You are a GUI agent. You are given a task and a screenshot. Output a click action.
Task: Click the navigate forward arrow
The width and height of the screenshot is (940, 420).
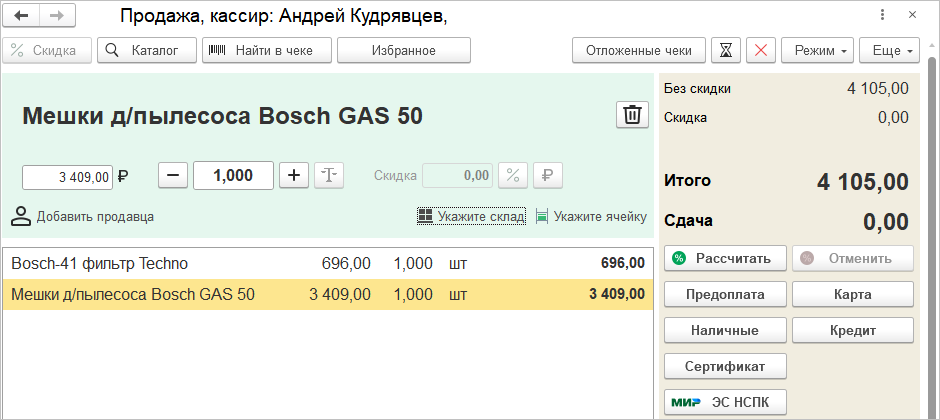56,16
